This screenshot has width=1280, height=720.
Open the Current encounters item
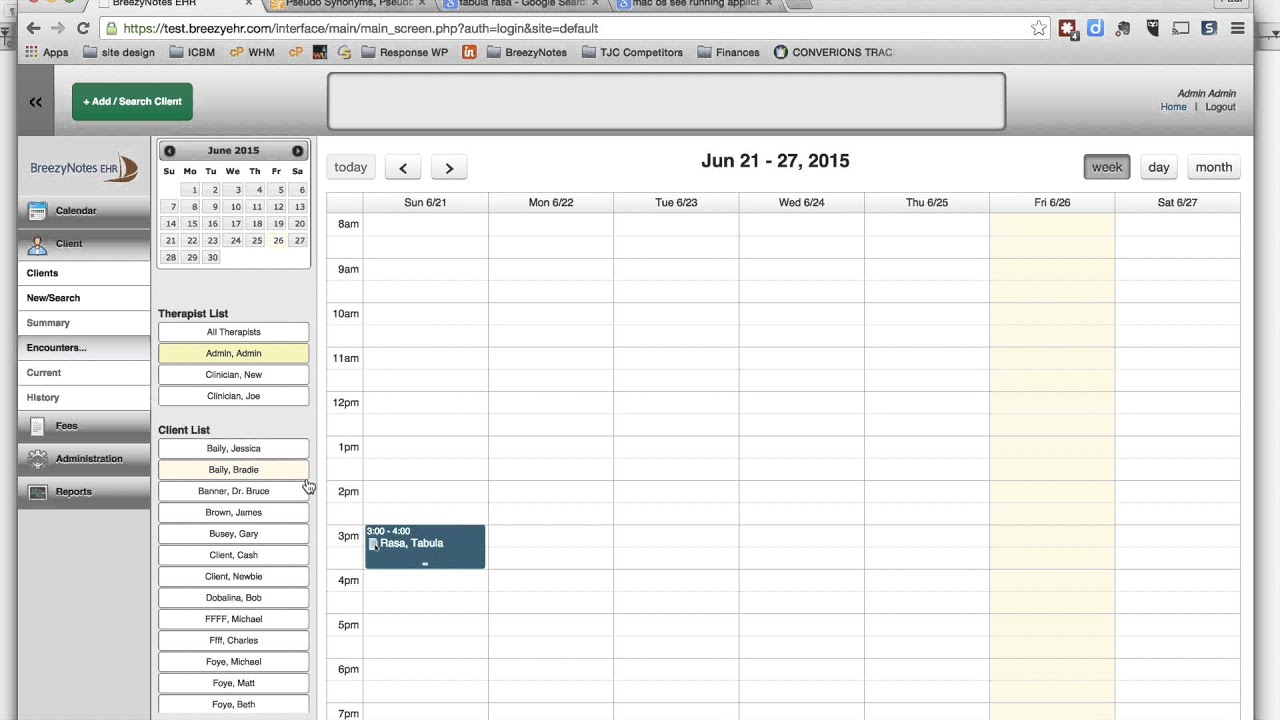pyautogui.click(x=84, y=373)
